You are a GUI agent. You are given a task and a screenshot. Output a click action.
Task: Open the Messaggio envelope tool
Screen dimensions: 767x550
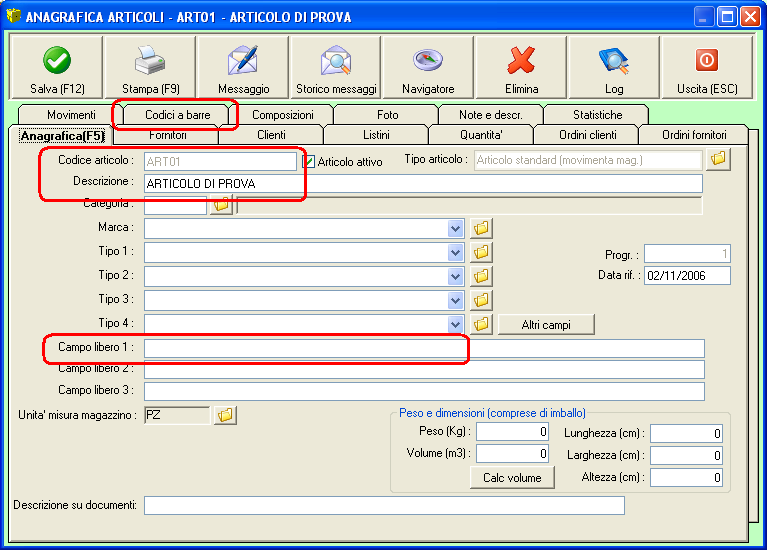(x=243, y=68)
